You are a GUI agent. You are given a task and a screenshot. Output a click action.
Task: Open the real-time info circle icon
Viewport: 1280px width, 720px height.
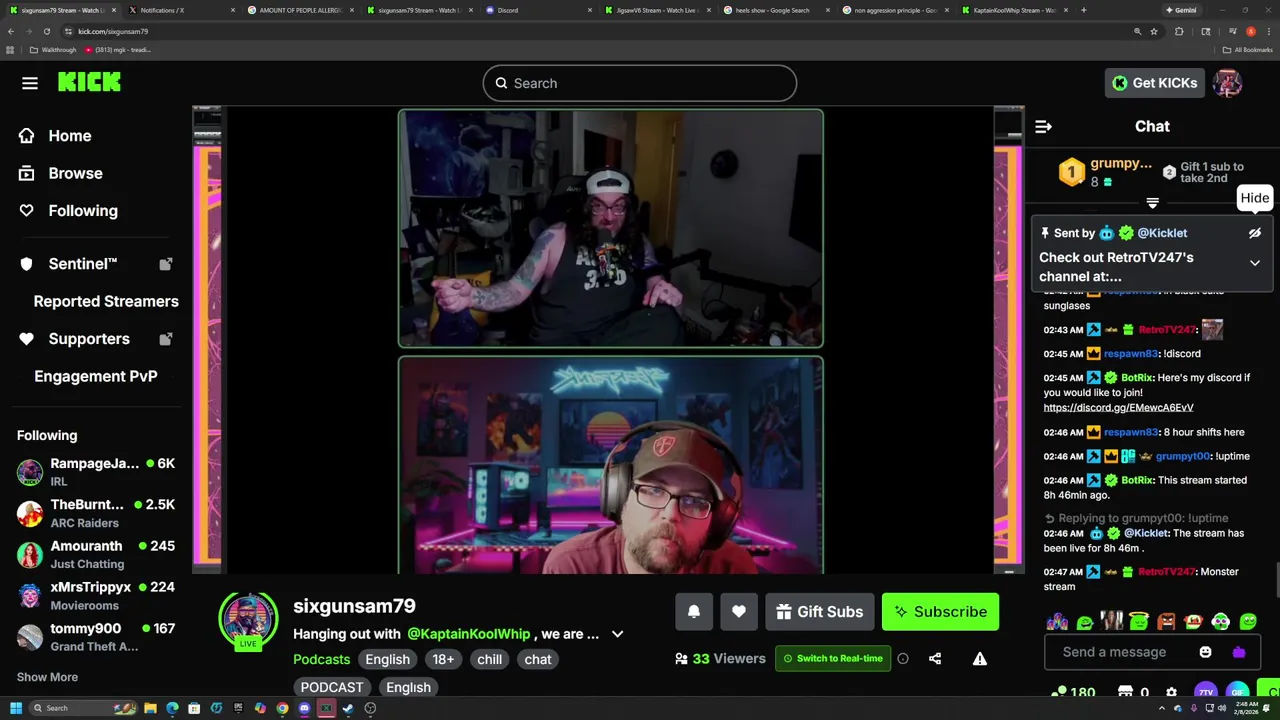[903, 659]
